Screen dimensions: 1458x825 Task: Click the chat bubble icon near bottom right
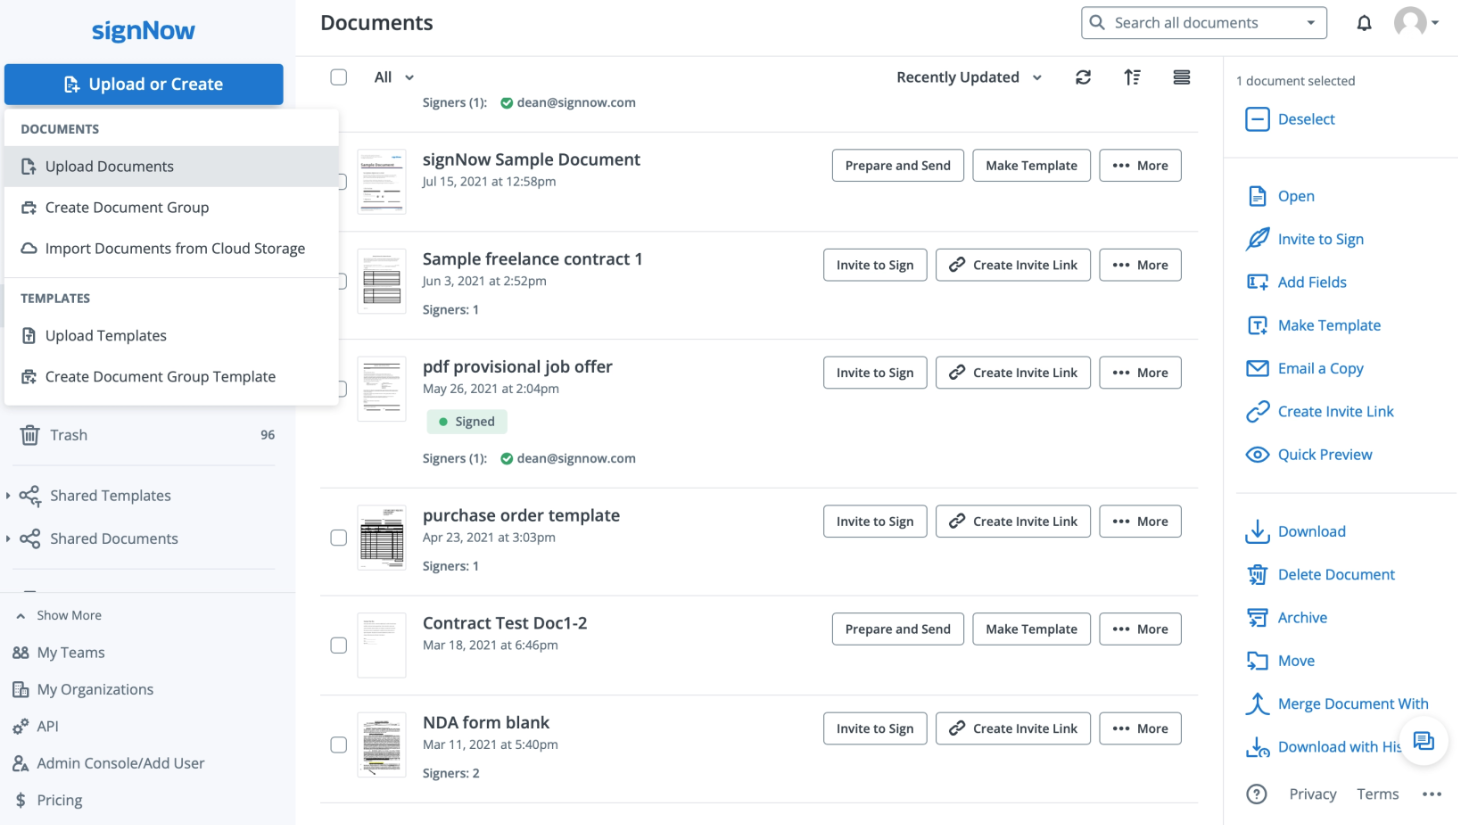point(1422,741)
